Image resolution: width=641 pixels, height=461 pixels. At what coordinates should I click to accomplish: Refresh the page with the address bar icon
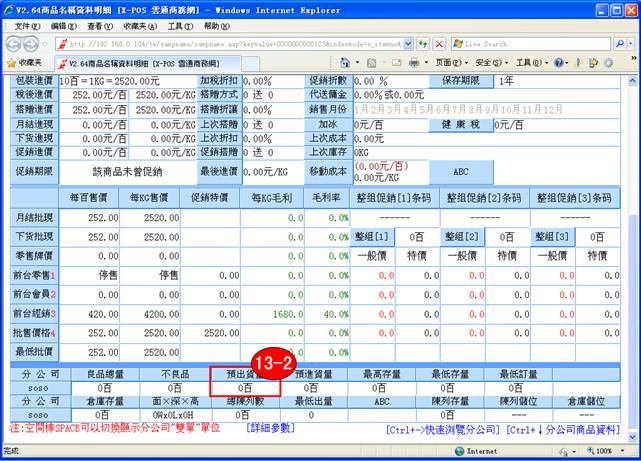pos(423,44)
